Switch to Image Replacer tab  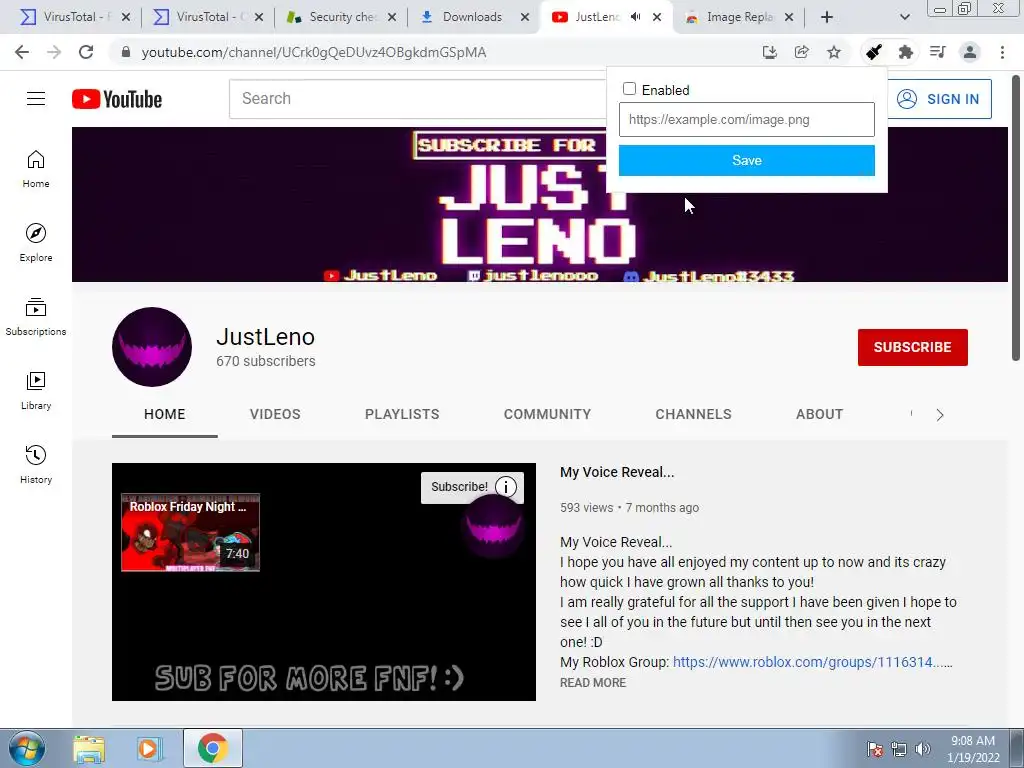[738, 17]
